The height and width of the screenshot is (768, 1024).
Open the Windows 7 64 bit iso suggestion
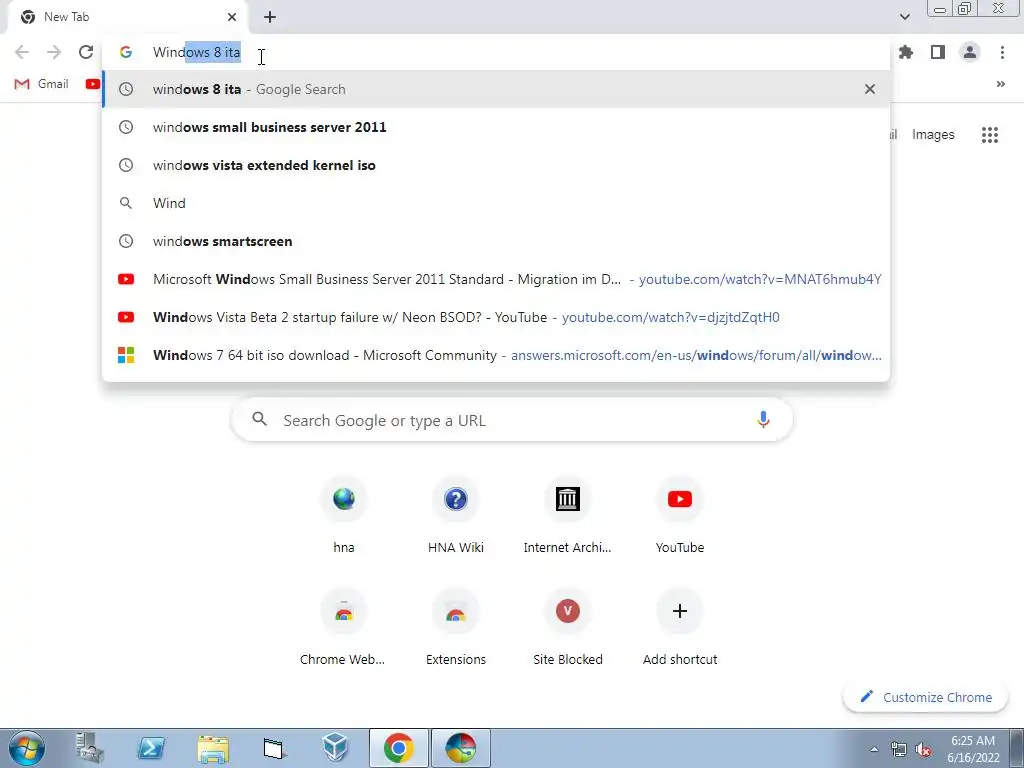pyautogui.click(x=496, y=355)
